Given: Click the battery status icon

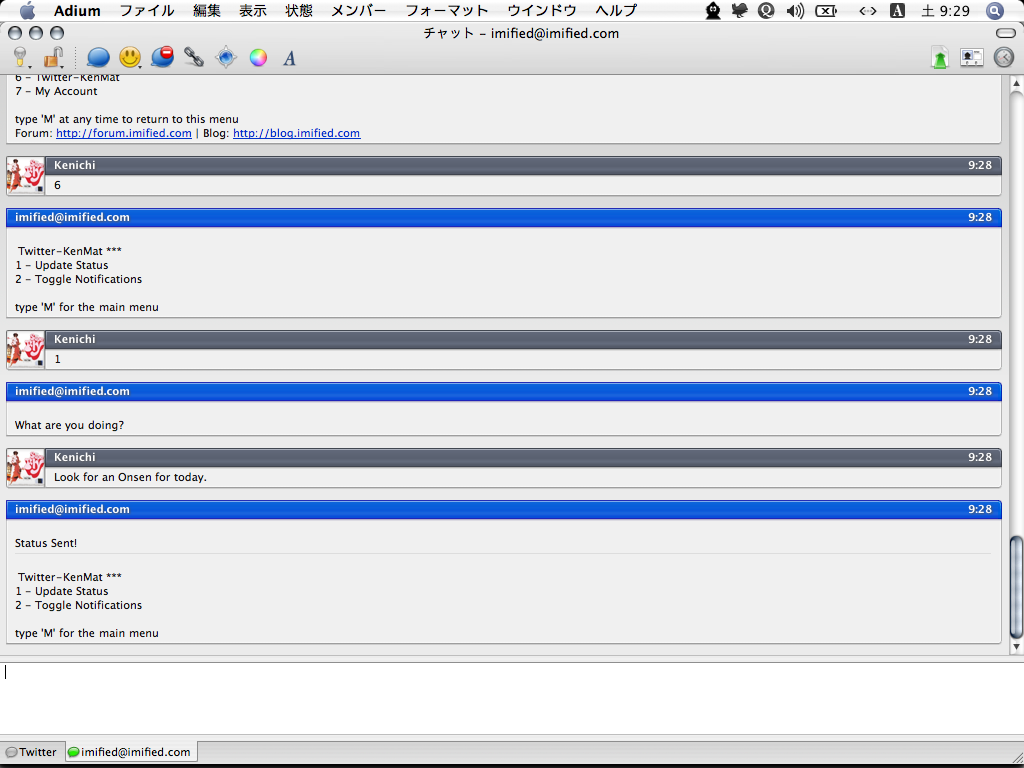Looking at the screenshot, I should pos(826,10).
